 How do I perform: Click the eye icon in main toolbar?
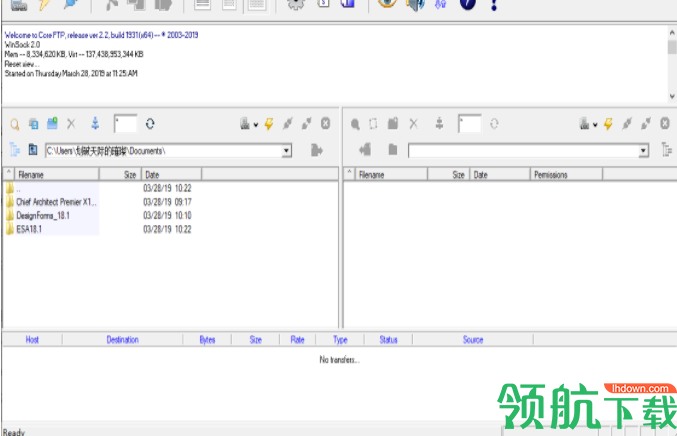point(387,3)
